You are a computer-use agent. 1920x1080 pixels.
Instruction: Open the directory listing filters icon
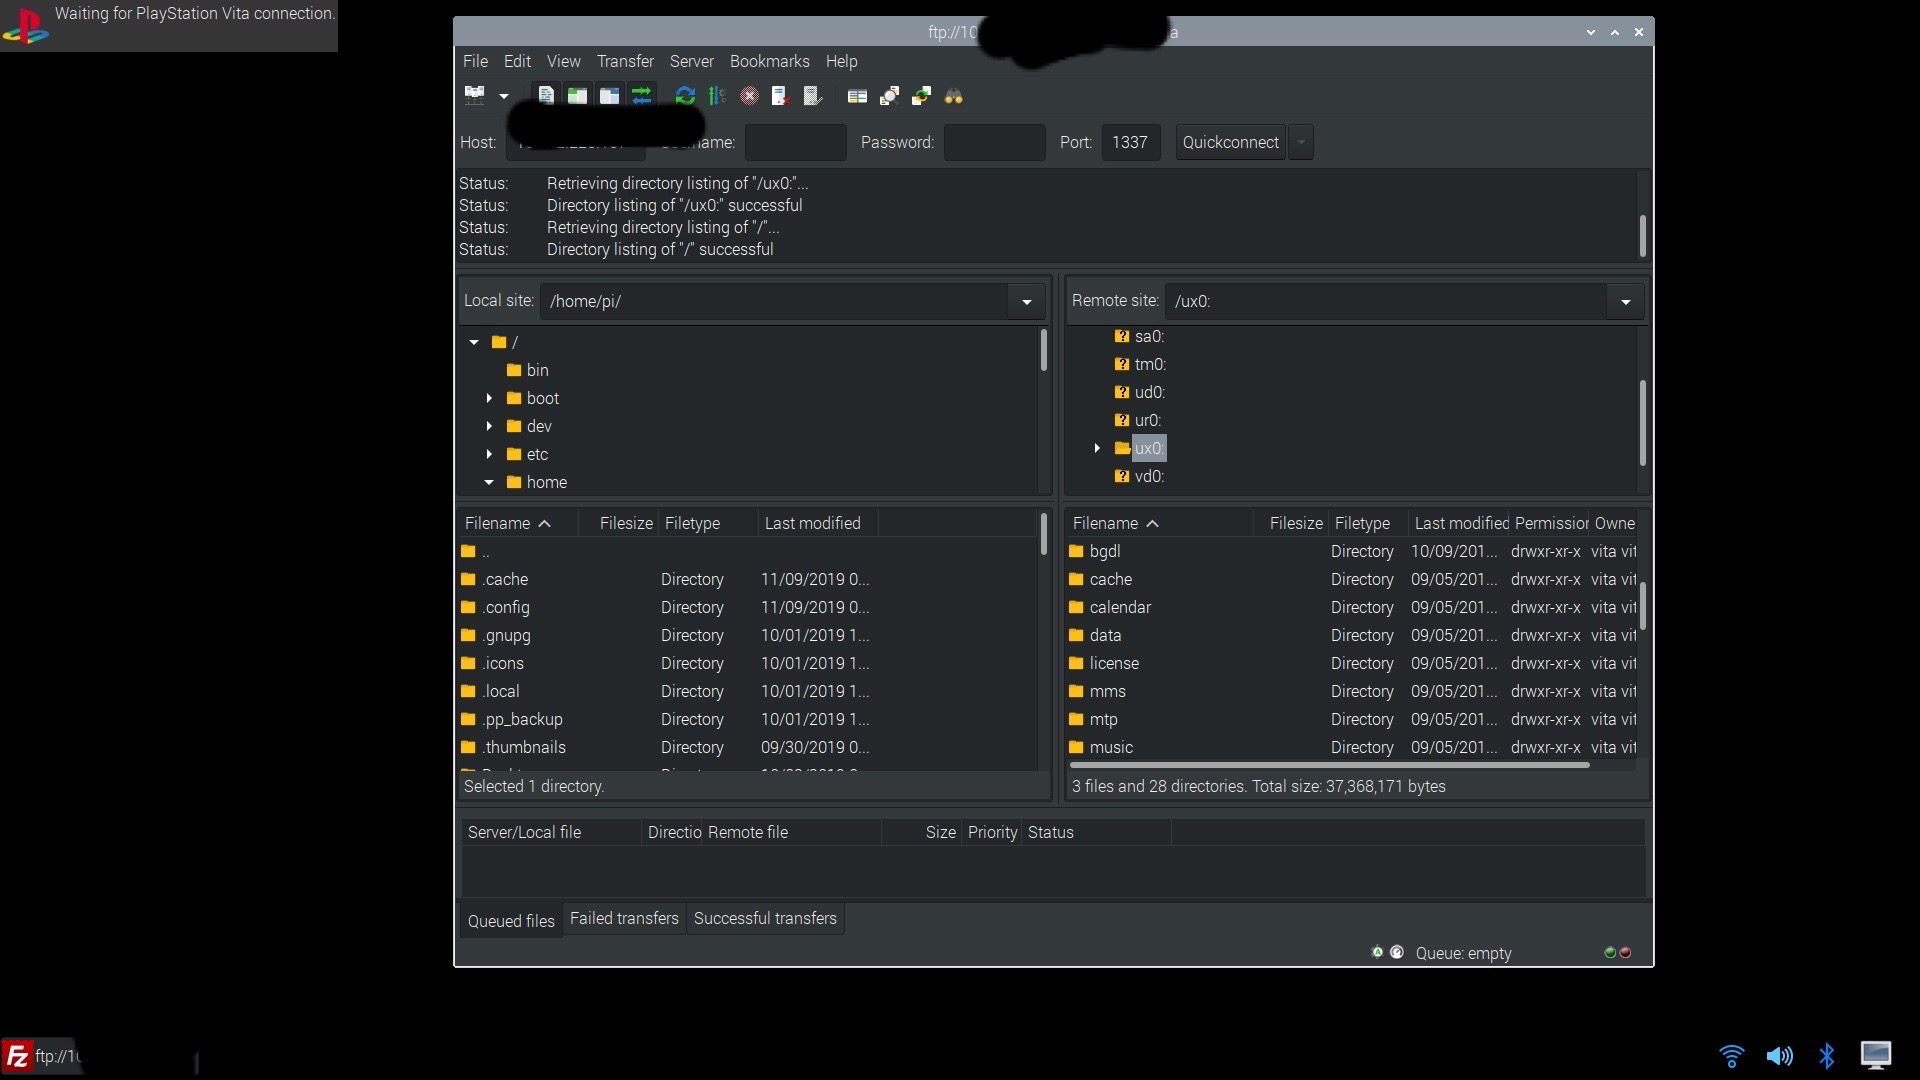[857, 96]
